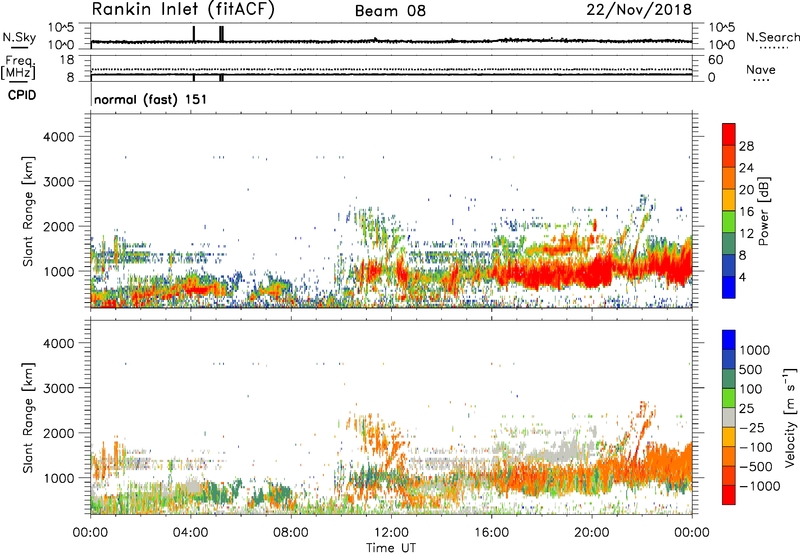Click the 'Slant Range [km]' label of Power panel
Viewport: 800px width, 554px height.
point(28,211)
